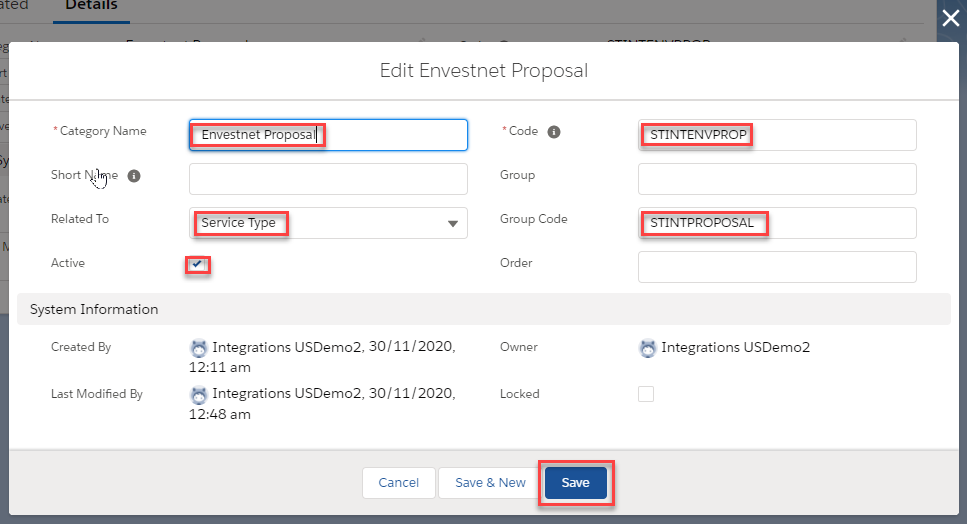Close the Edit Envestnet Proposal dialog
Image resolution: width=967 pixels, height=524 pixels.
(950, 18)
